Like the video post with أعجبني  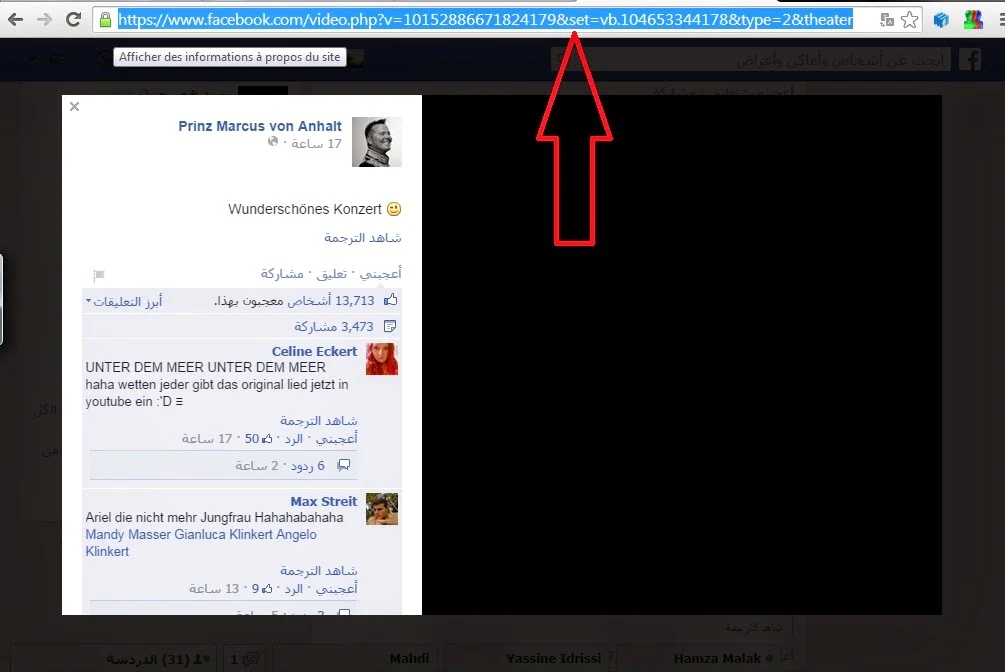[381, 274]
